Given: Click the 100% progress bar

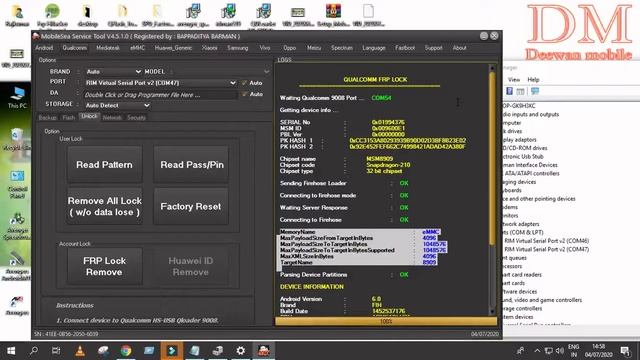Looking at the screenshot, I should 386,322.
